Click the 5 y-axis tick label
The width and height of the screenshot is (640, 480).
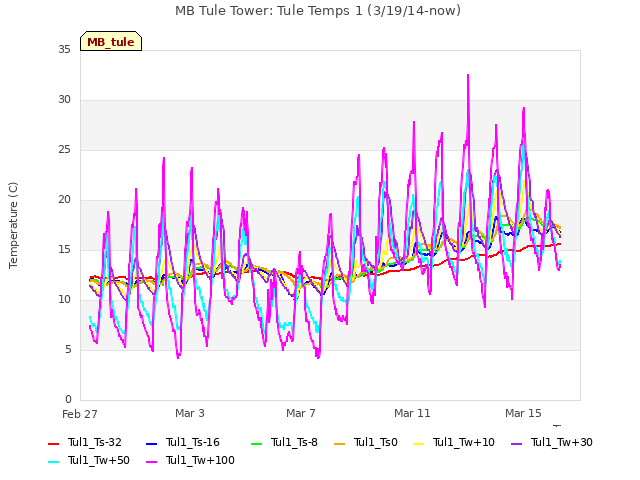tap(68, 349)
